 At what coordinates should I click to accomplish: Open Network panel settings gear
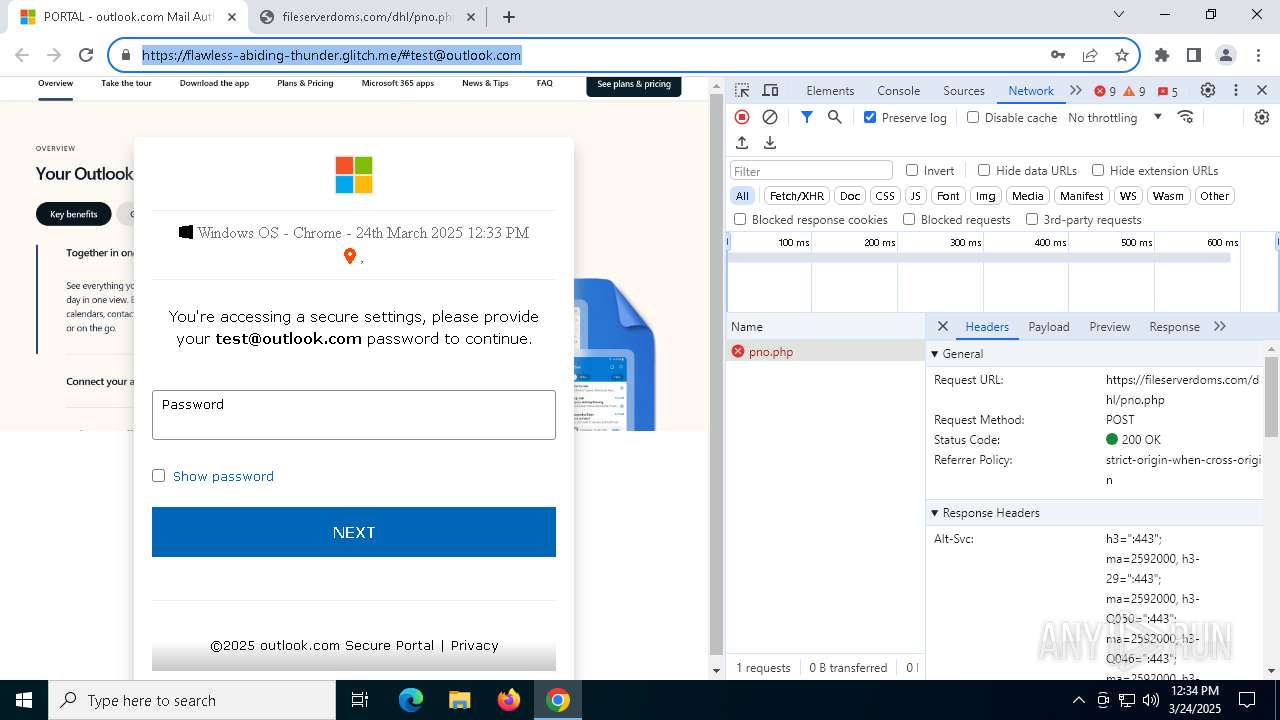coord(1262,117)
